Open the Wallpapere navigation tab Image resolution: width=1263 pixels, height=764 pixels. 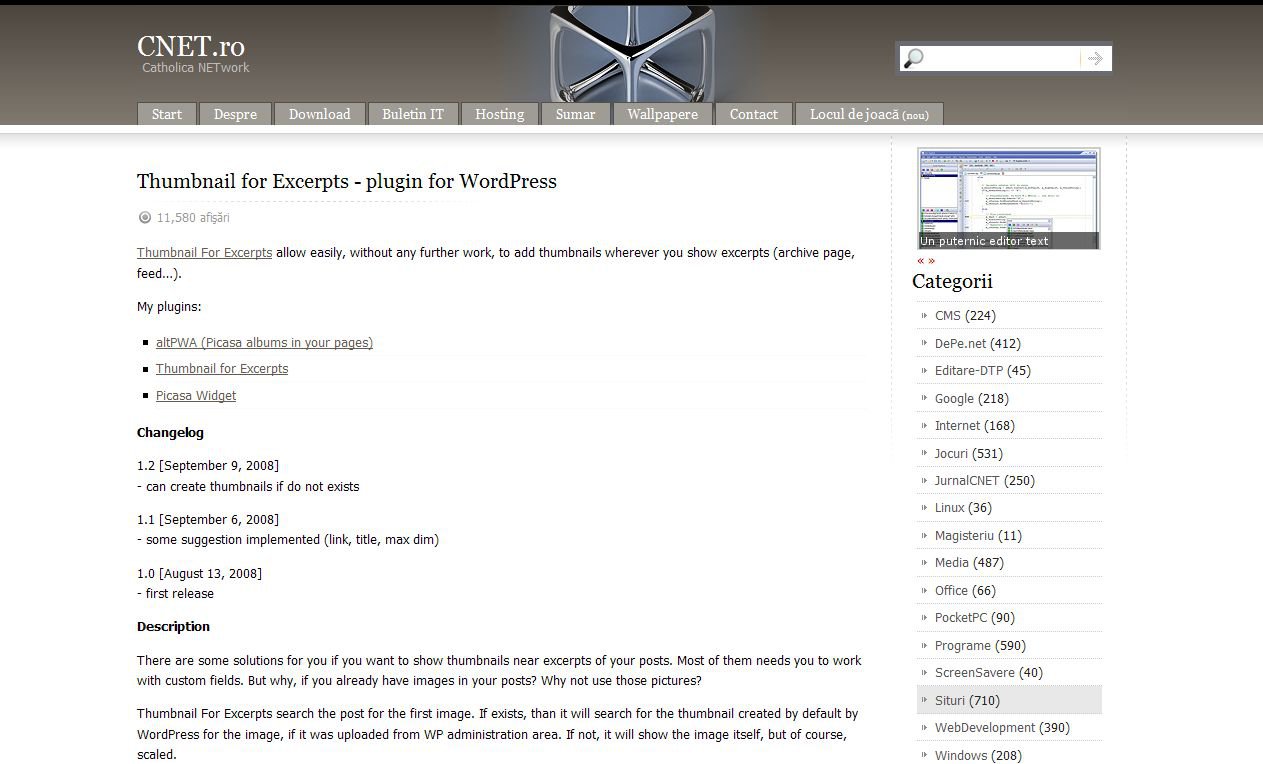click(662, 114)
